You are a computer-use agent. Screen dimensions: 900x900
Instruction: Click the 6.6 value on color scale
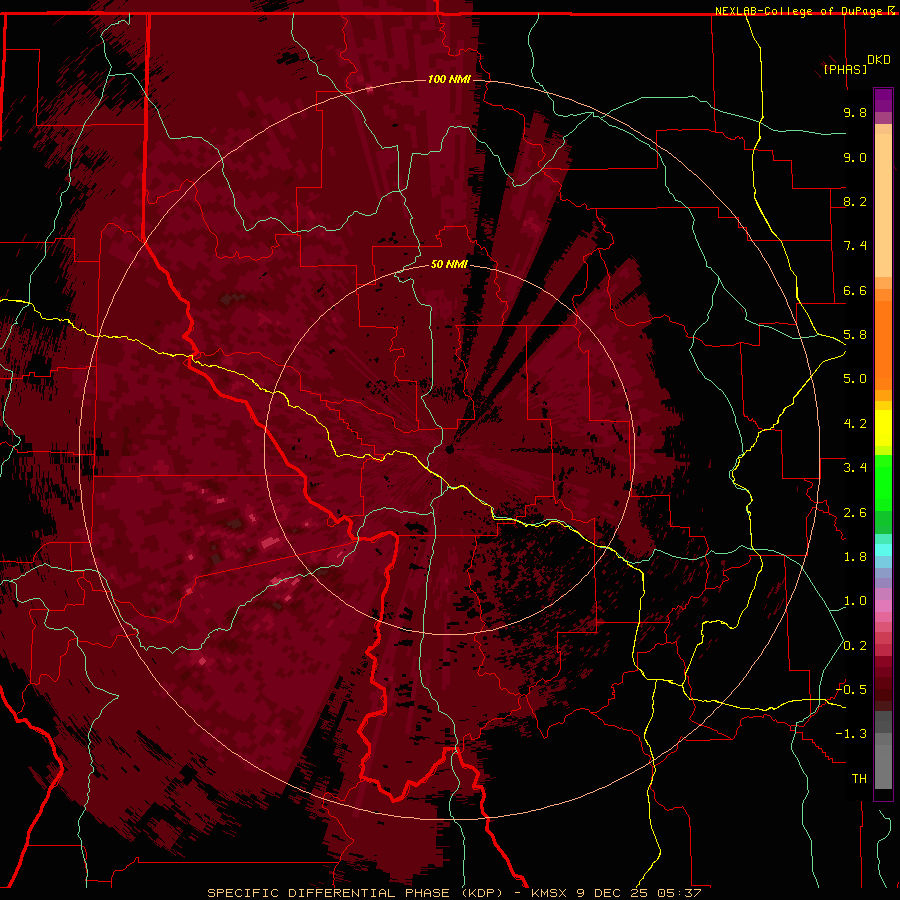click(x=855, y=290)
